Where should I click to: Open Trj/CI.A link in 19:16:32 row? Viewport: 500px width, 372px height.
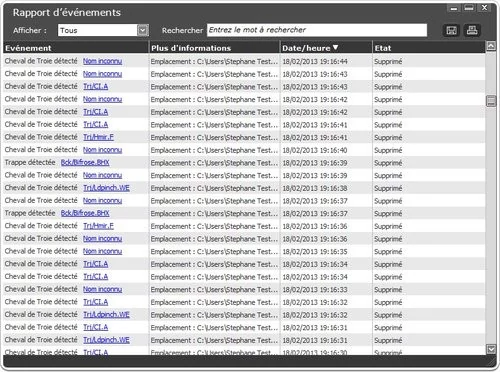(96, 302)
